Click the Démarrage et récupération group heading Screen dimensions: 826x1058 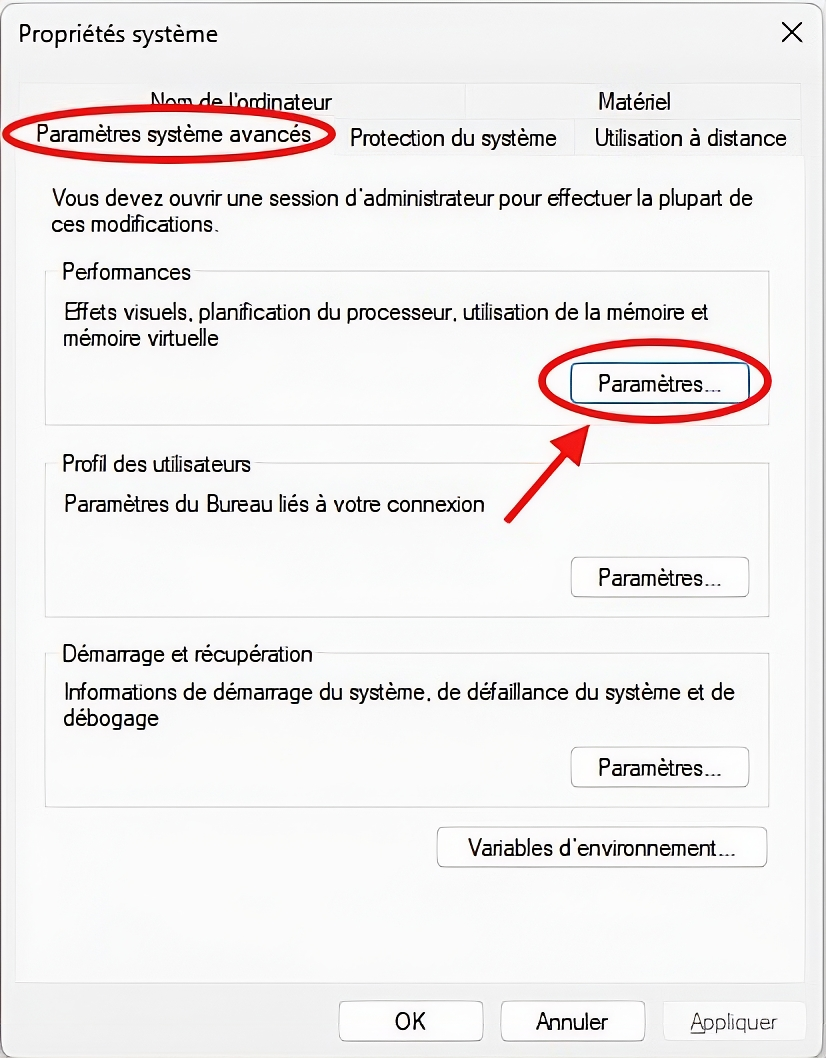(x=187, y=654)
